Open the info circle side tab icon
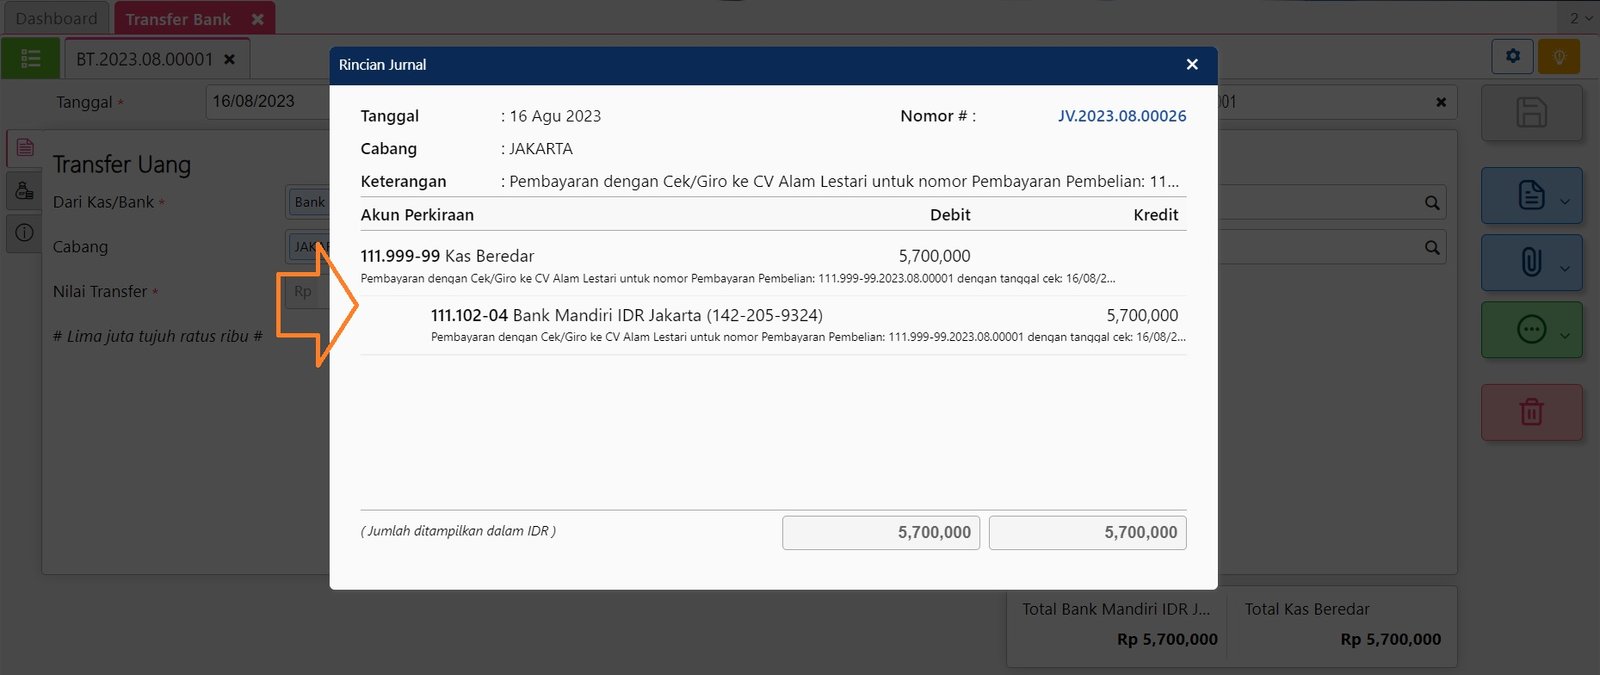 click(x=25, y=233)
